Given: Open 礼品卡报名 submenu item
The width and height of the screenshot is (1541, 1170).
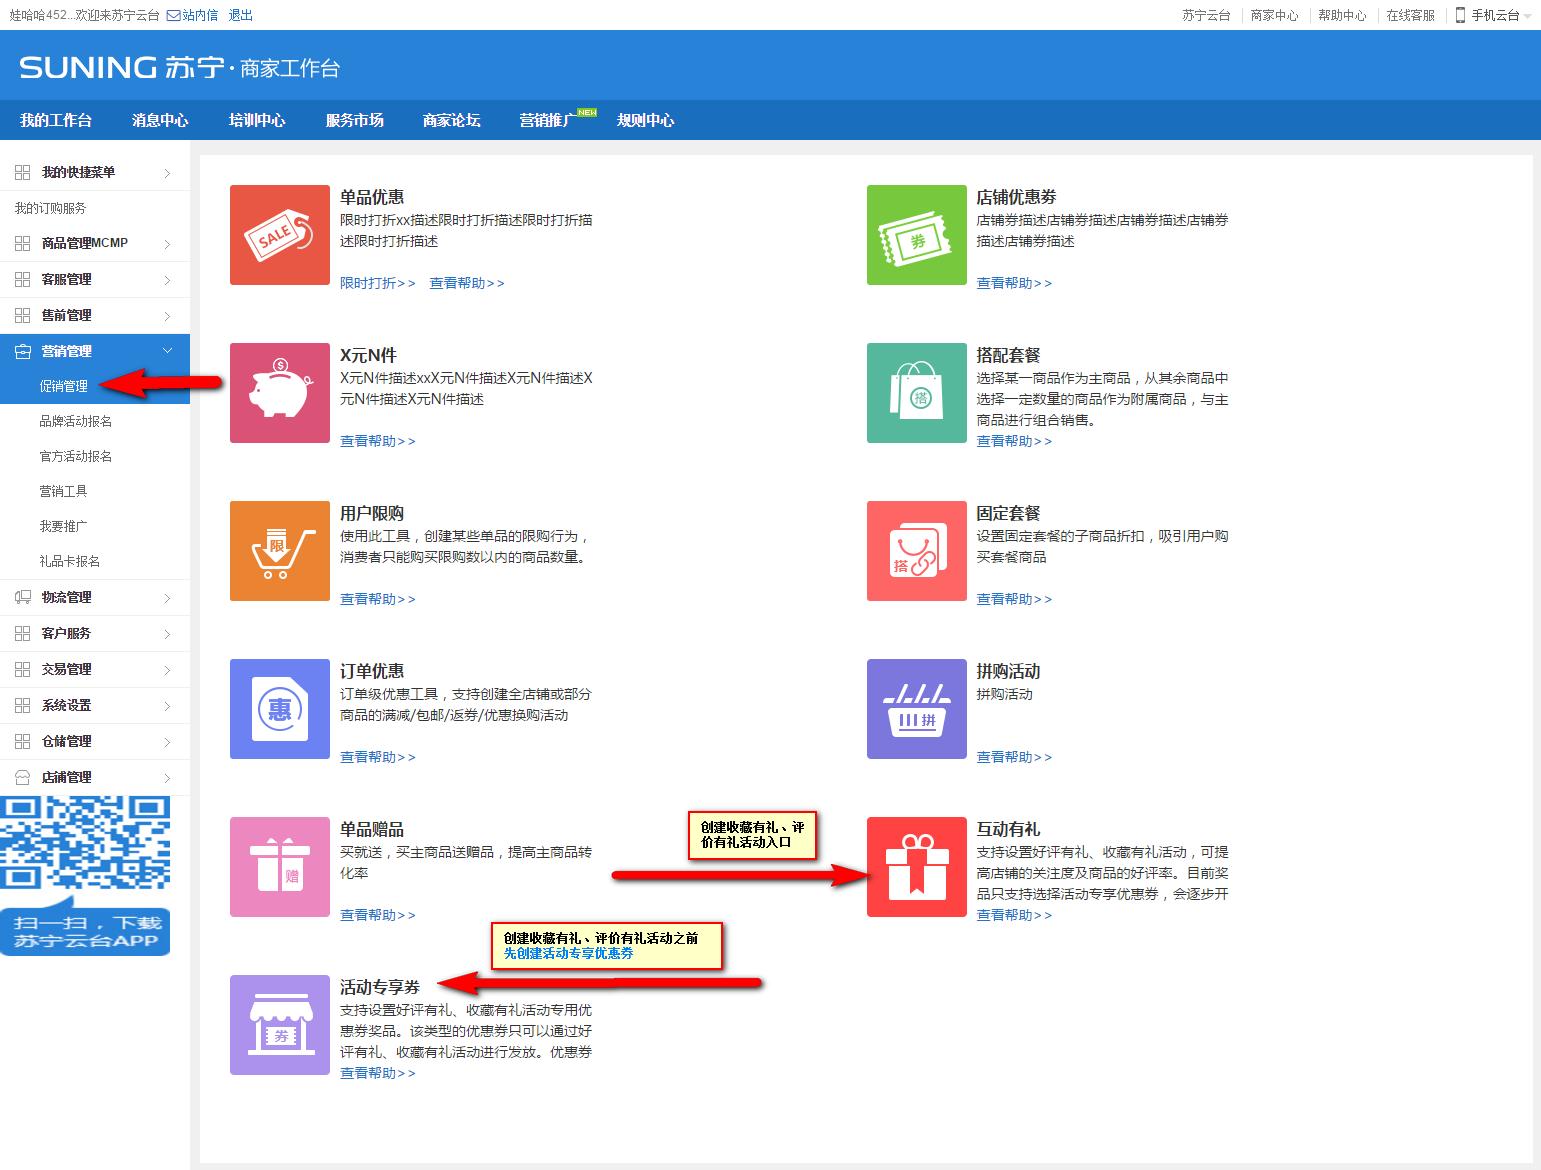Looking at the screenshot, I should pyautogui.click(x=70, y=561).
